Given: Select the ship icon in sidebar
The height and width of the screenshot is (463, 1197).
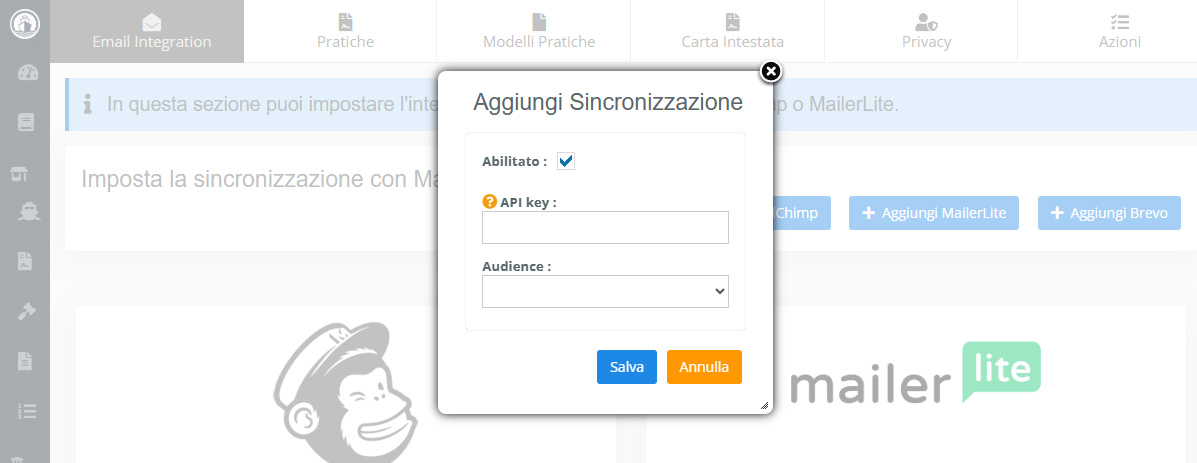Looking at the screenshot, I should click(x=28, y=211).
